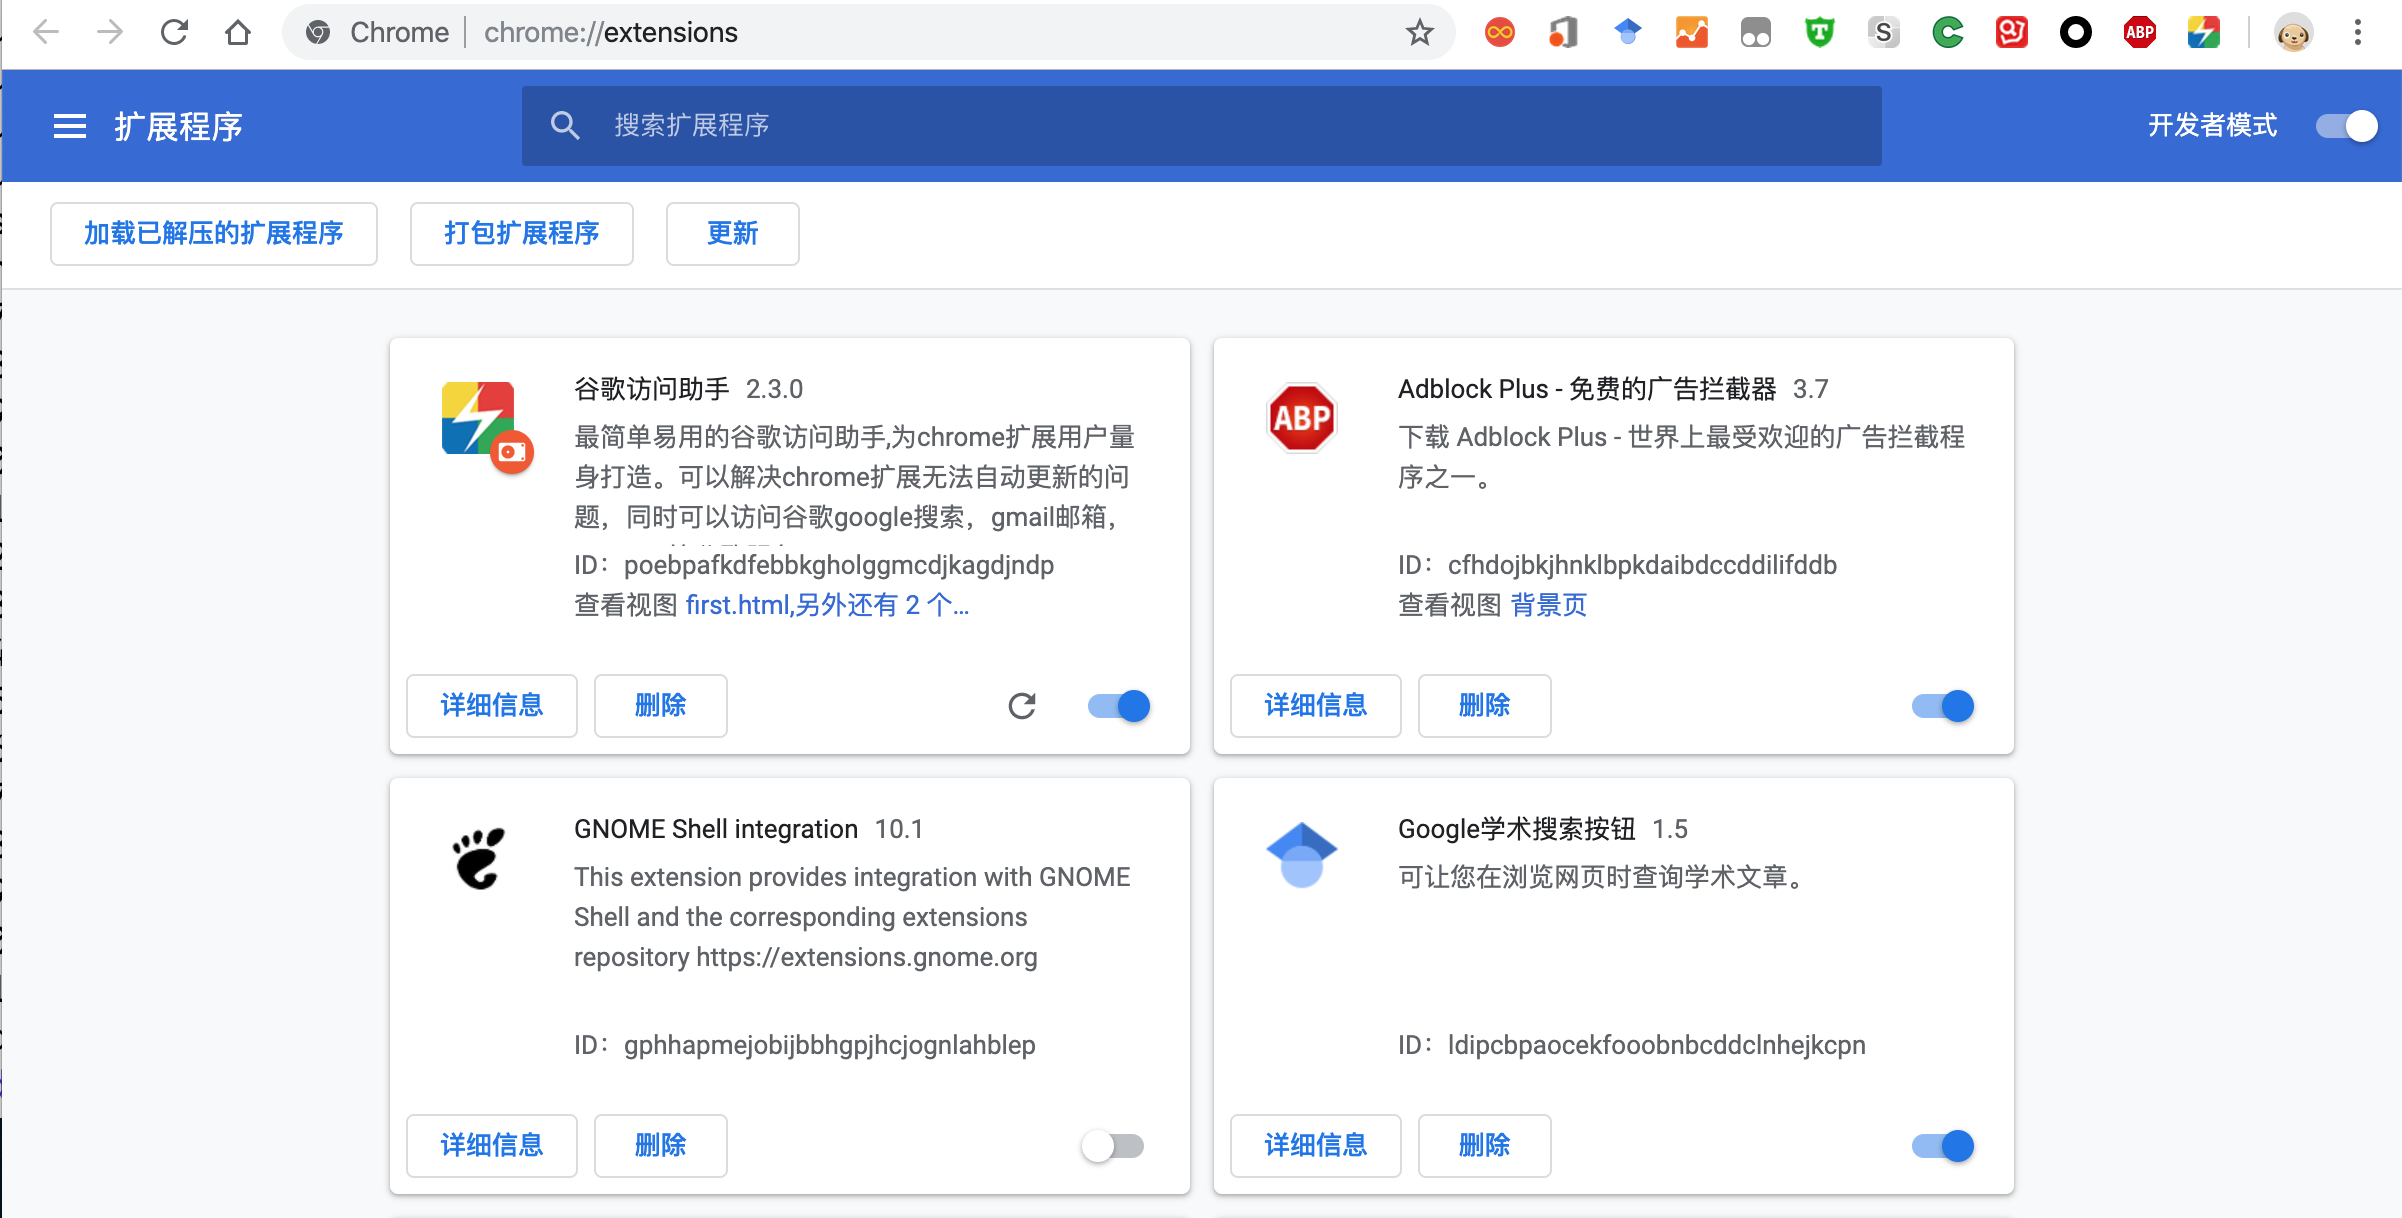The width and height of the screenshot is (2402, 1218).
Task: Click ID text gphhapmejobijbbhgpjhcjognlahblep
Action: [830, 1045]
